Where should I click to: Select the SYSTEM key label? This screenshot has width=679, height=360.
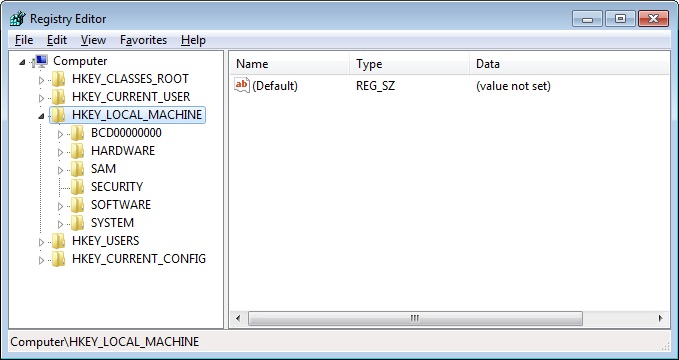coord(112,223)
